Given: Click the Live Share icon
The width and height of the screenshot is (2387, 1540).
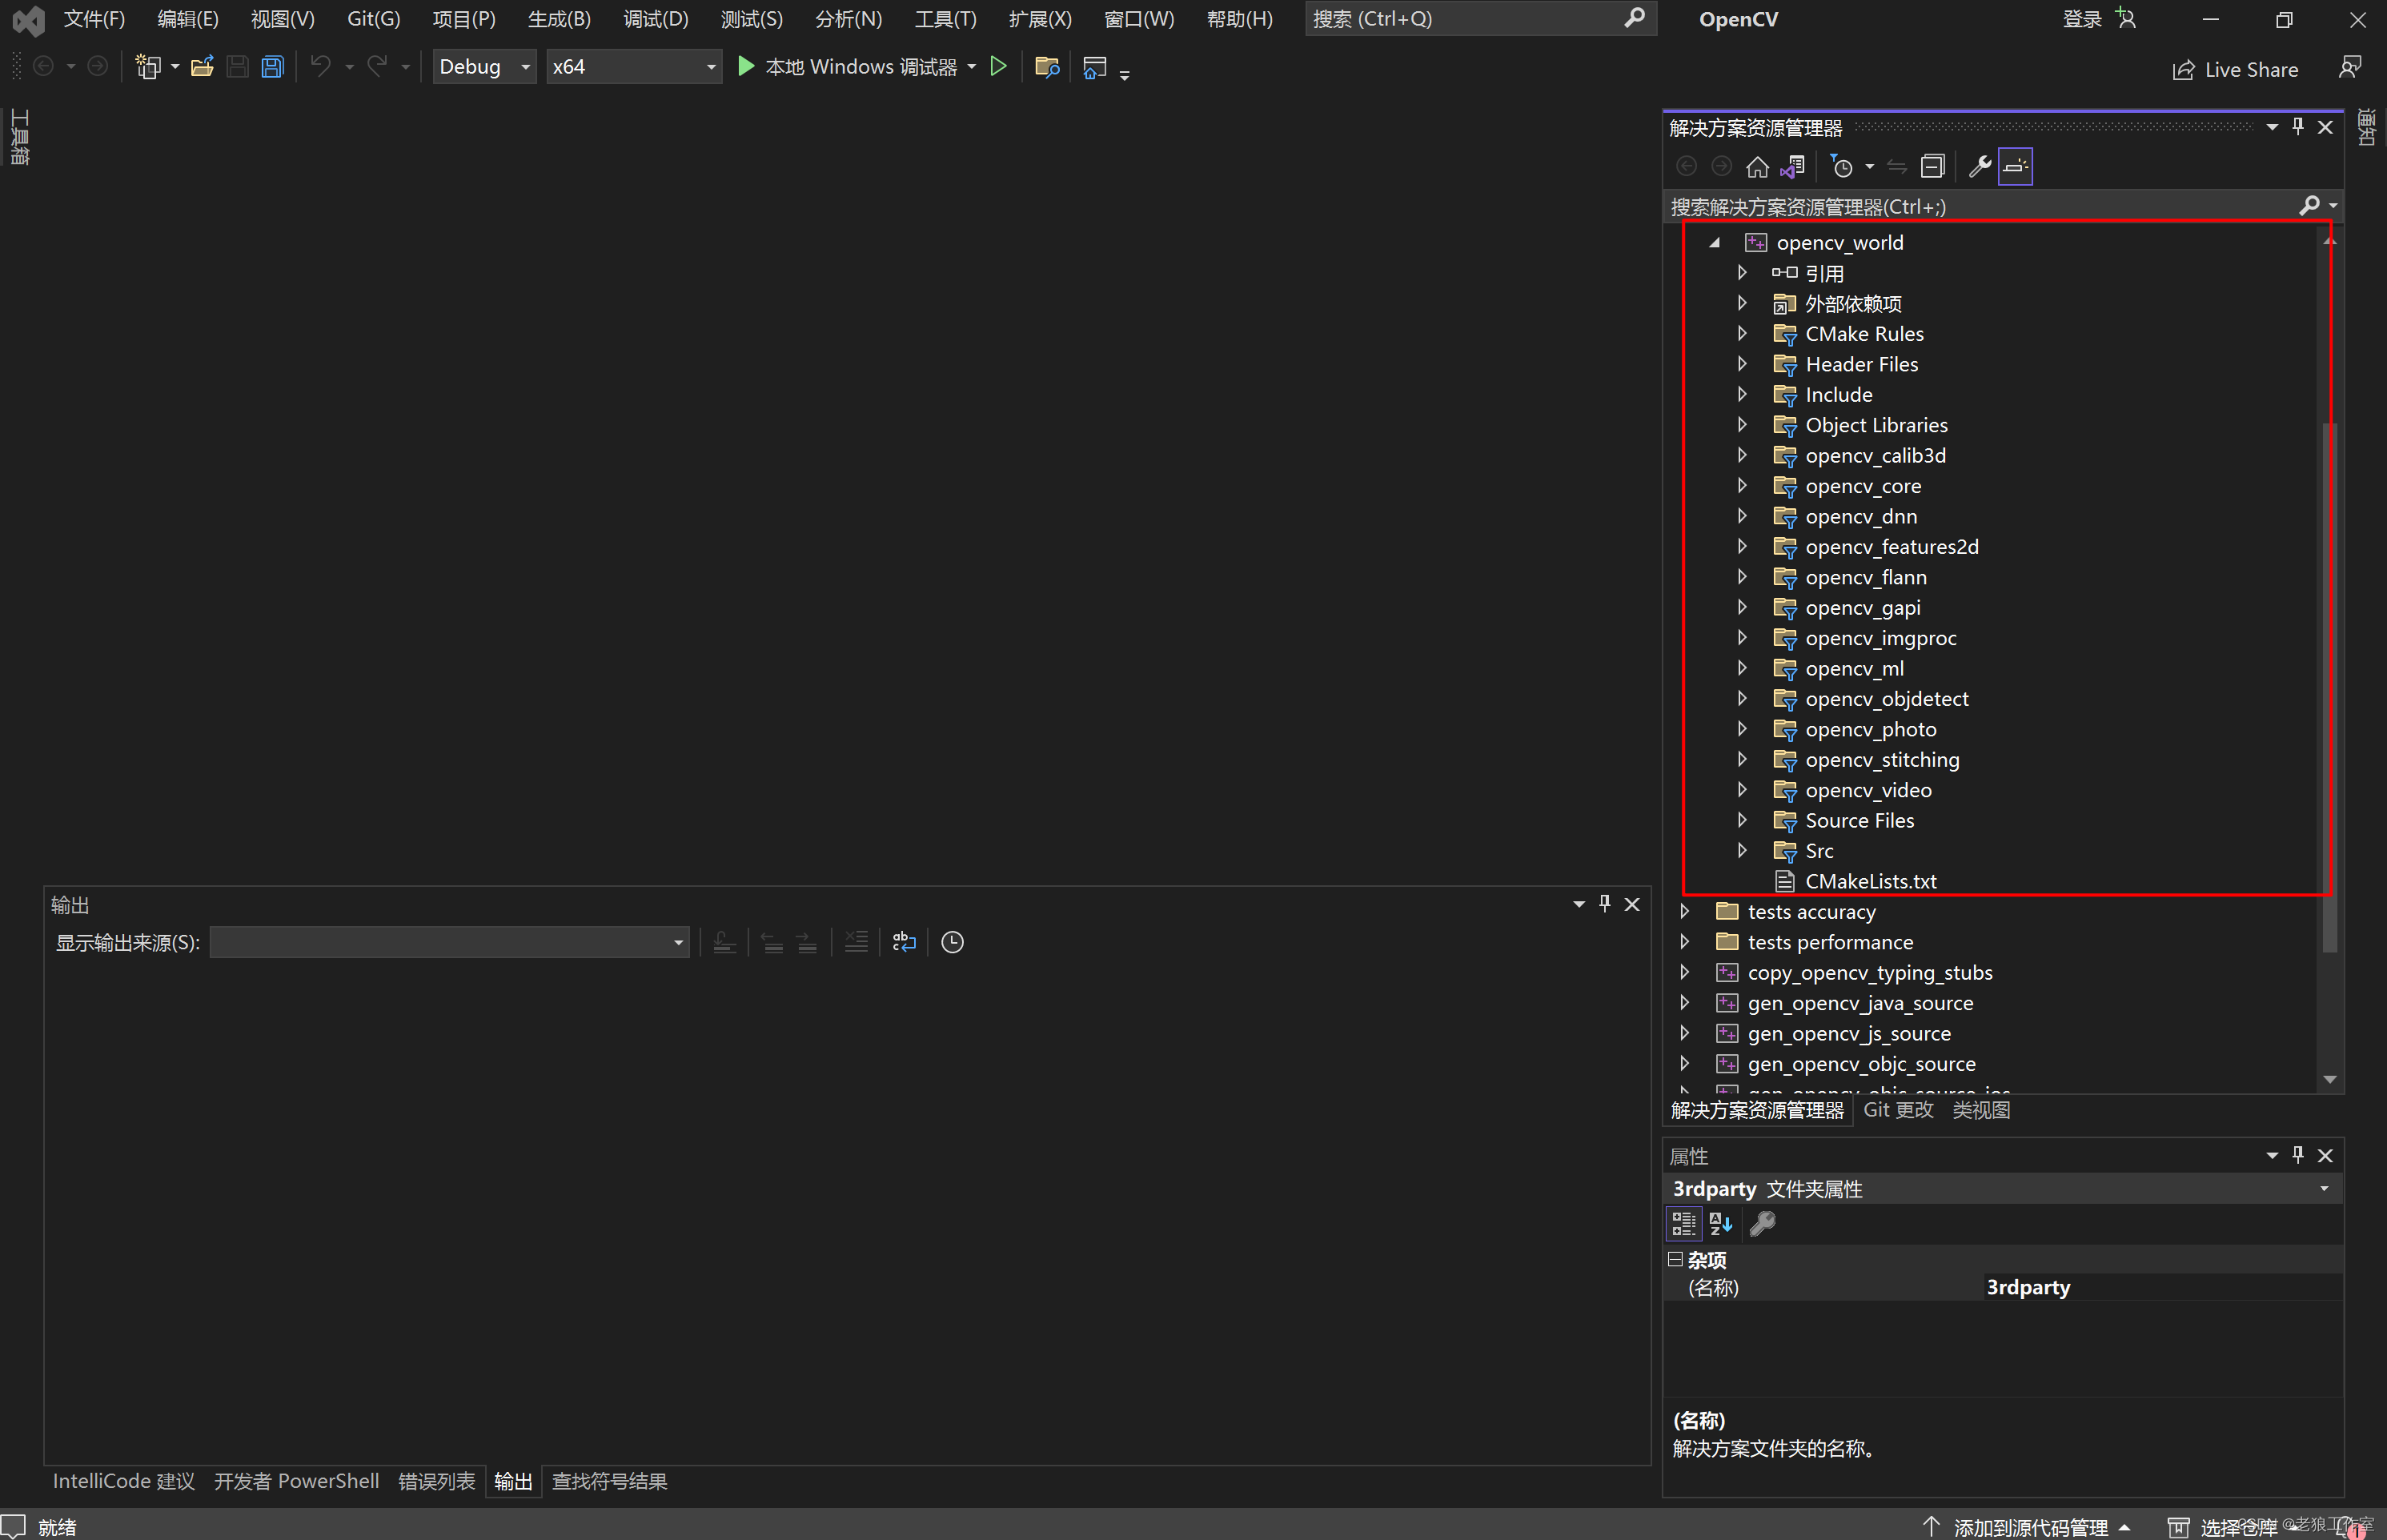Looking at the screenshot, I should (x=2183, y=70).
